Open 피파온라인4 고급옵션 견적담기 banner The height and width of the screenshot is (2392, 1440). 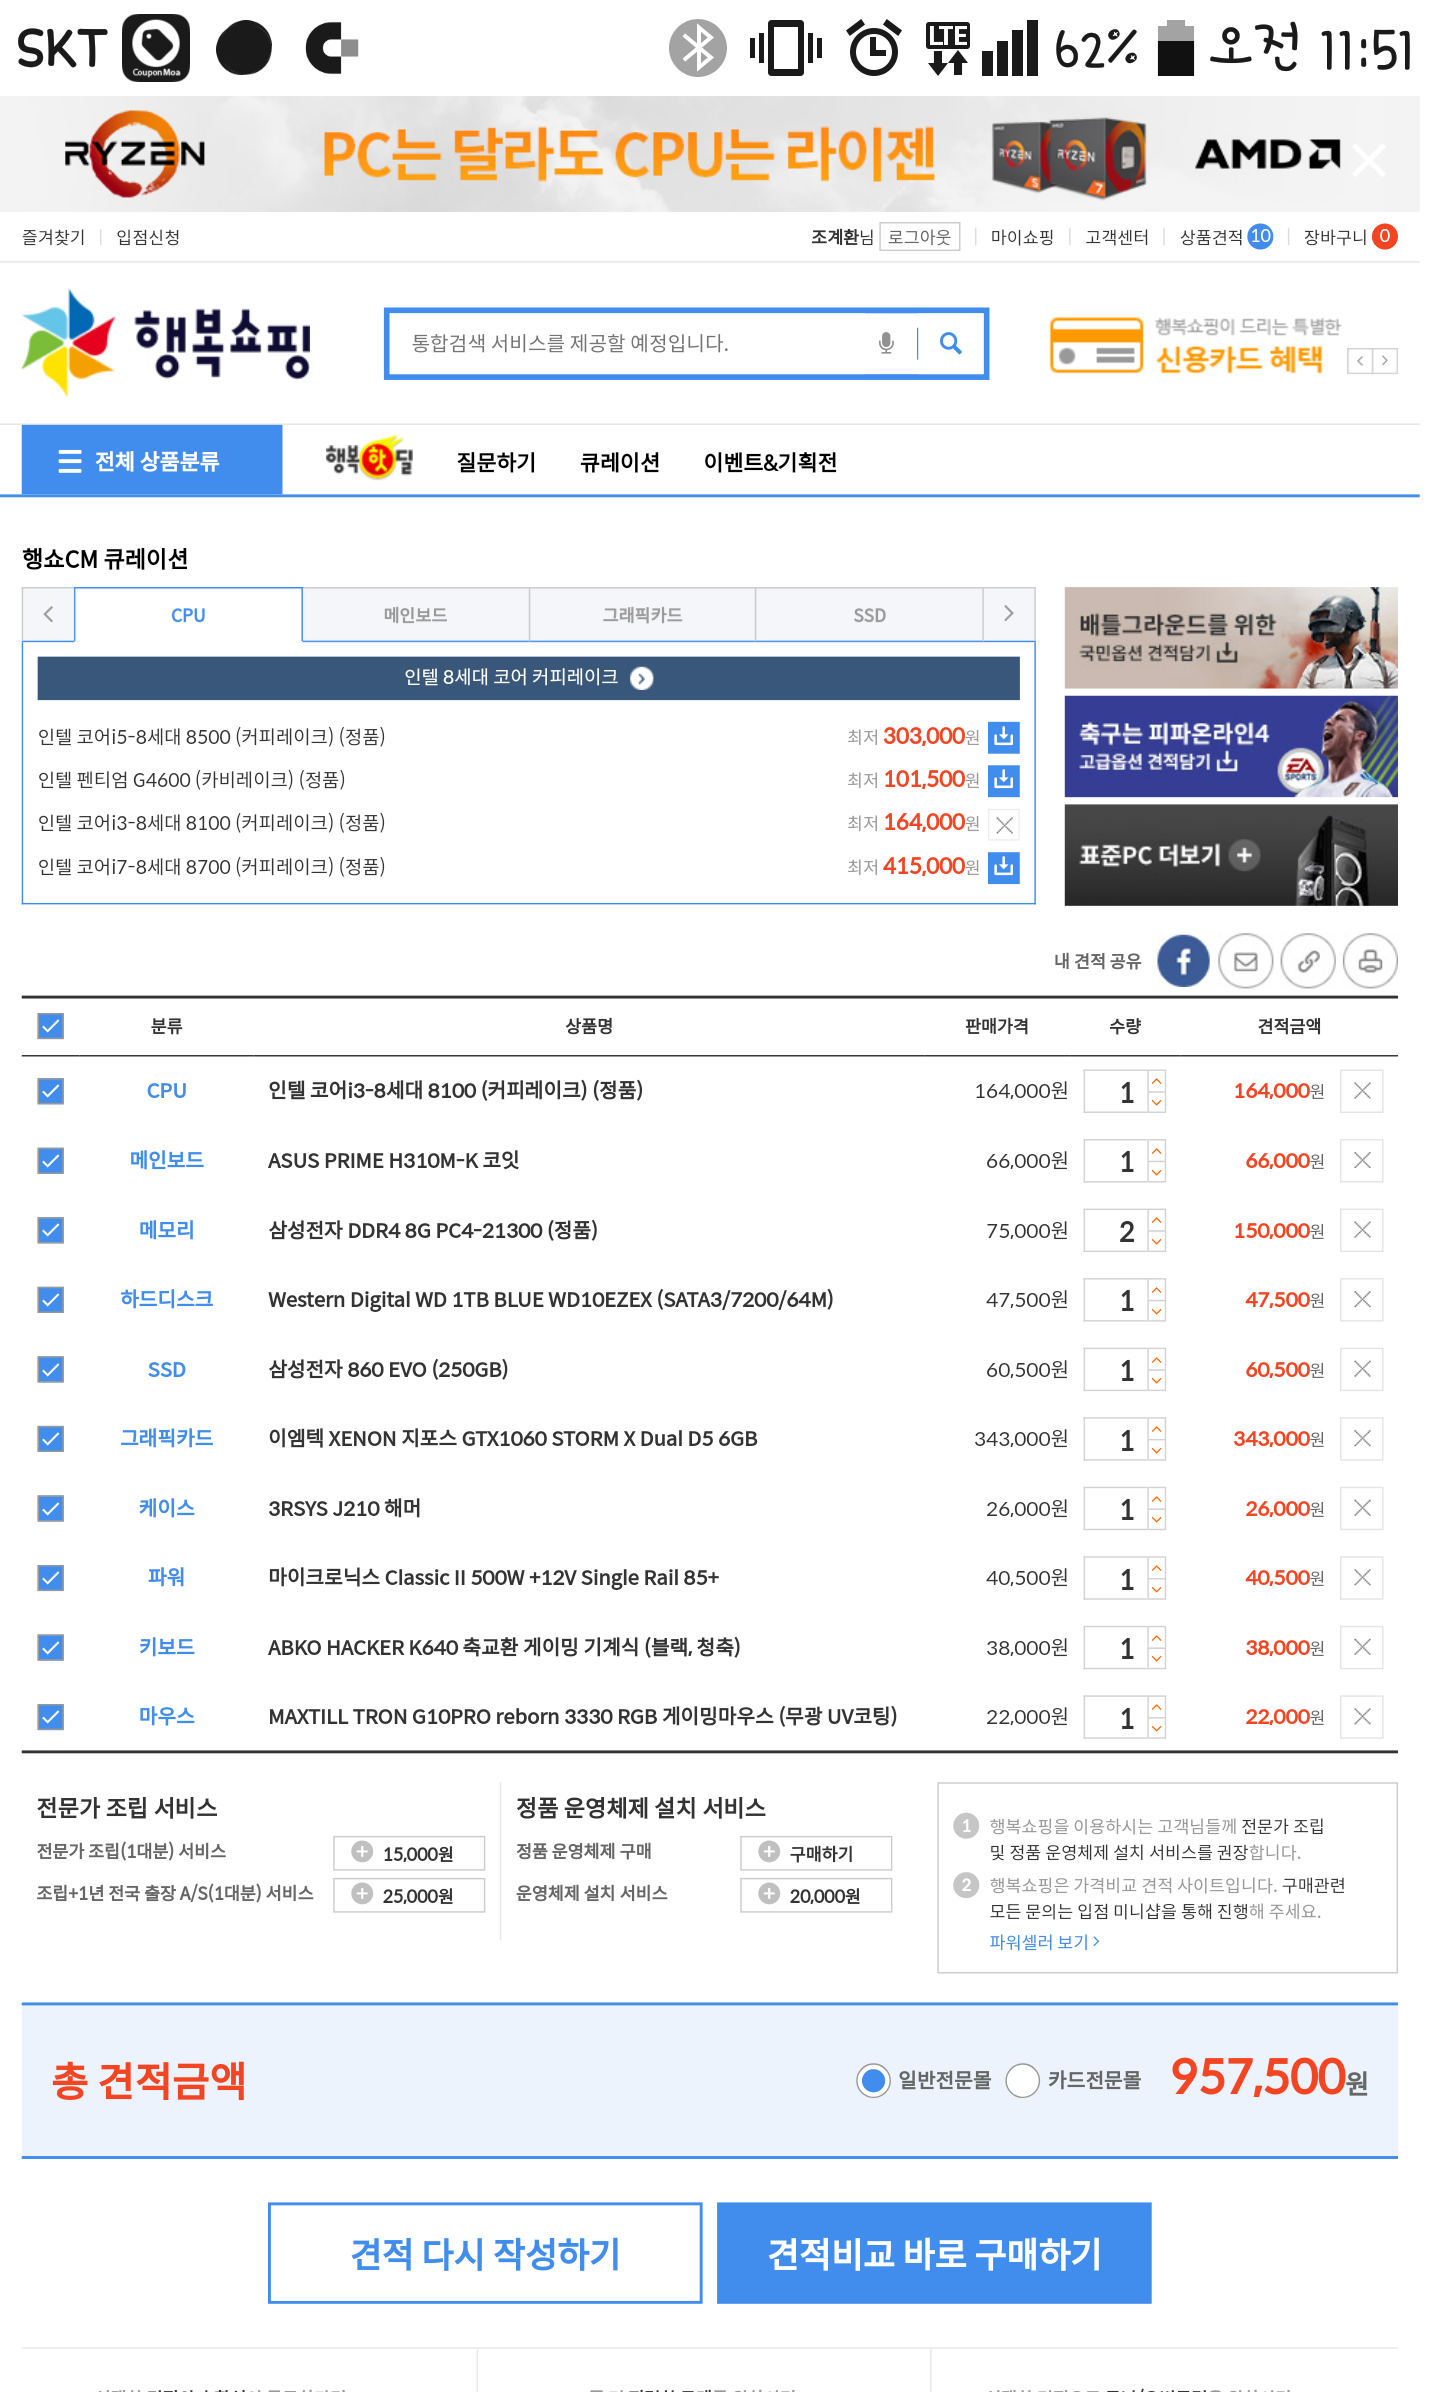pyautogui.click(x=1231, y=747)
